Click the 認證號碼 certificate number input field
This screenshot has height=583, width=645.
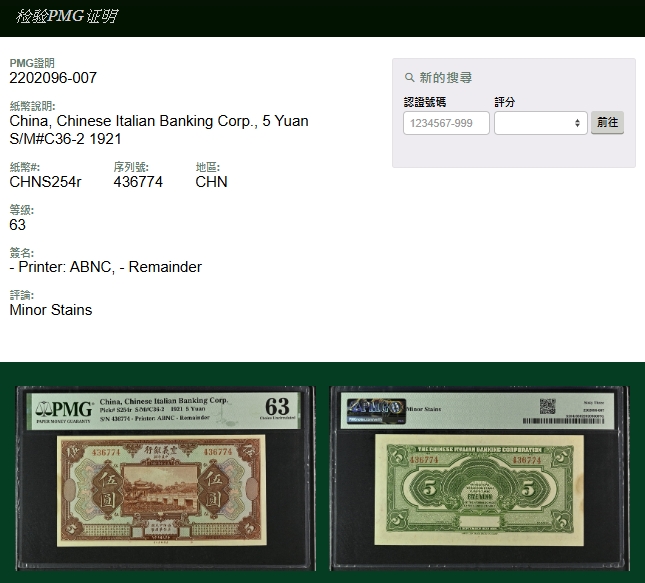coord(446,123)
